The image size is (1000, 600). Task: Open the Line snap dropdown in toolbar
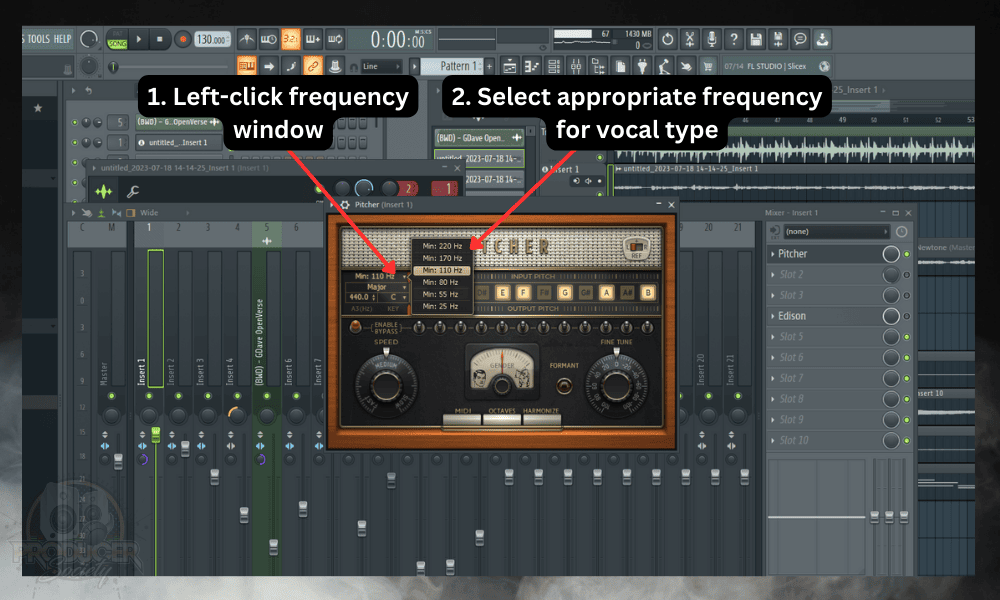(x=381, y=66)
